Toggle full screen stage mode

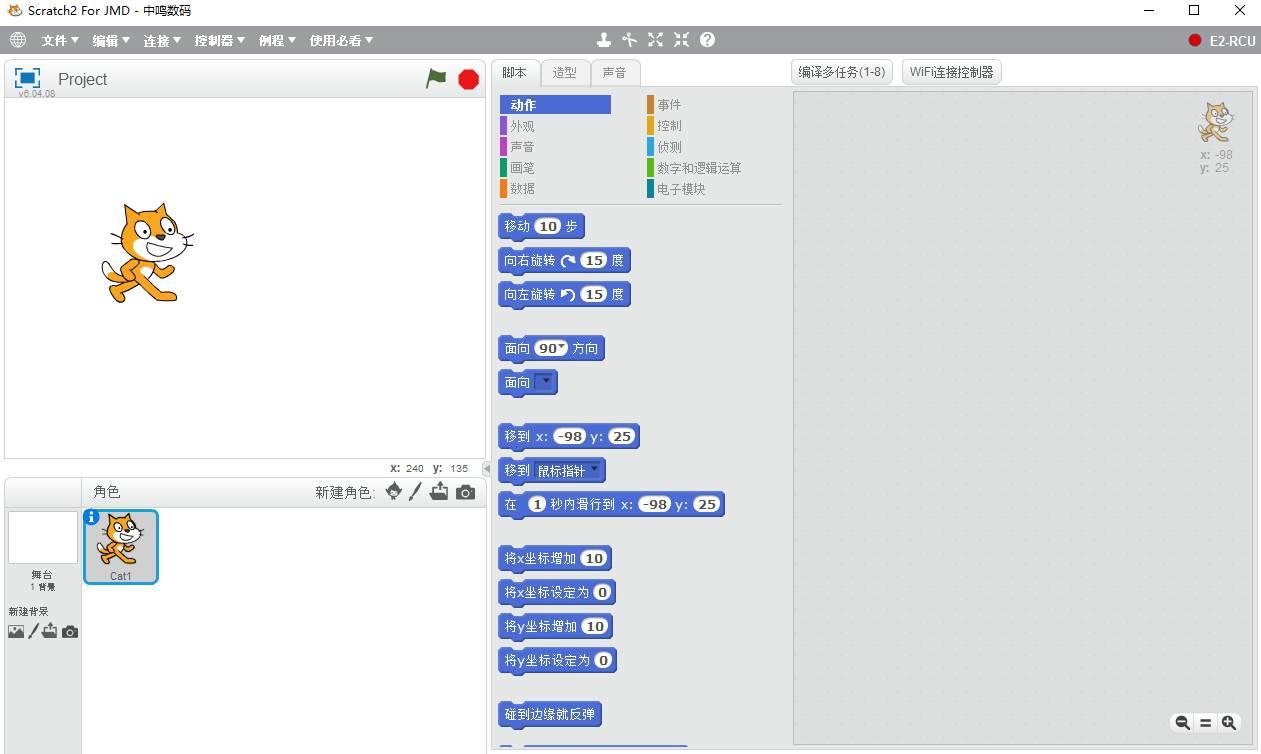27,78
